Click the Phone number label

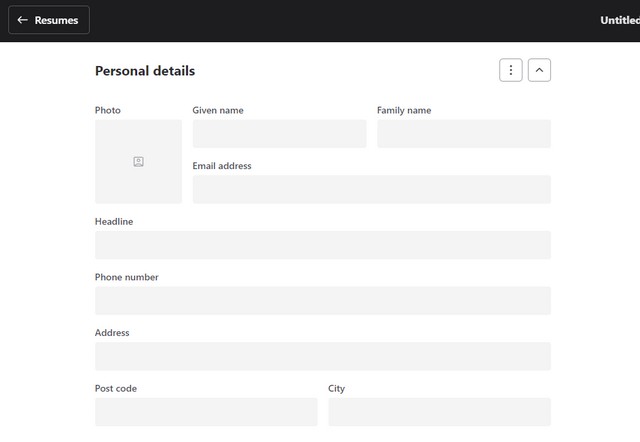(126, 277)
